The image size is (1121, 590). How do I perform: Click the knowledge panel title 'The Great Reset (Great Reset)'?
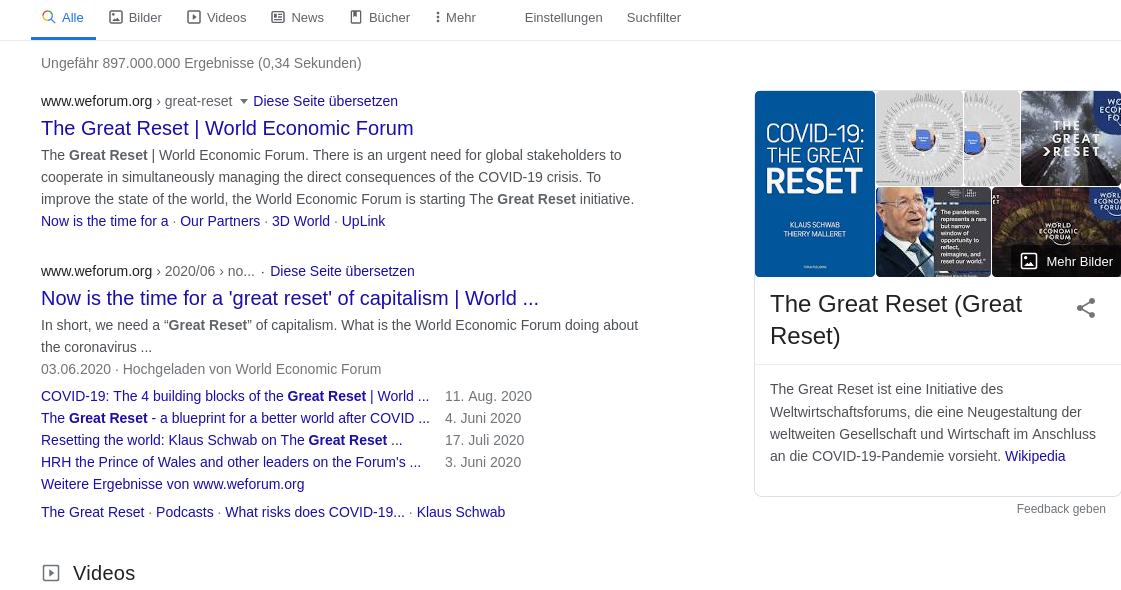pos(896,320)
